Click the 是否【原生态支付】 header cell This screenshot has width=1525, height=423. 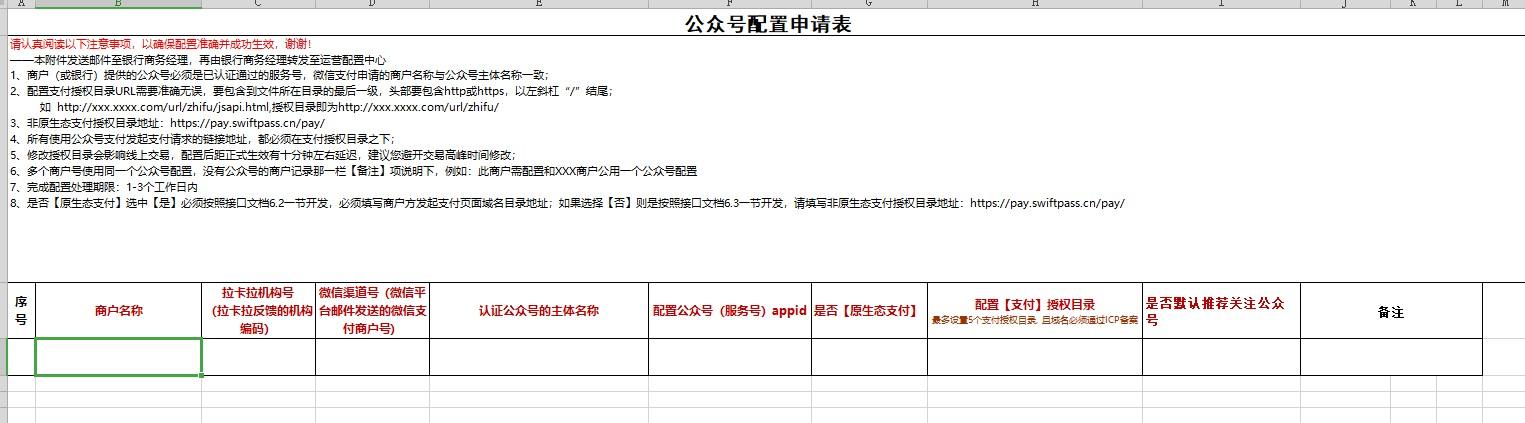coord(868,311)
